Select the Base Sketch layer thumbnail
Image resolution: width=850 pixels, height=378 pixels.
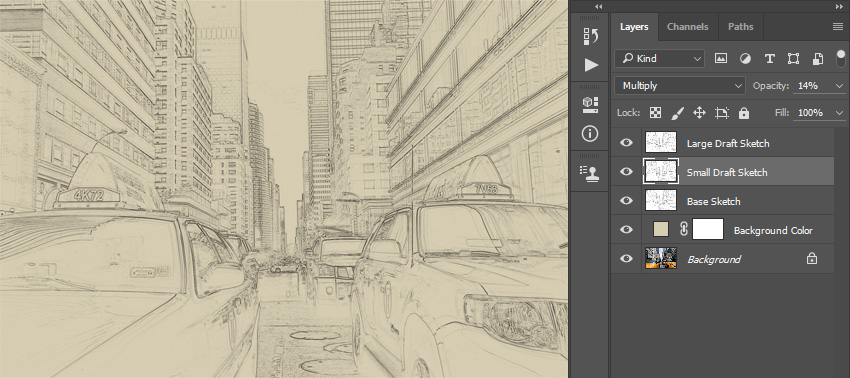661,201
